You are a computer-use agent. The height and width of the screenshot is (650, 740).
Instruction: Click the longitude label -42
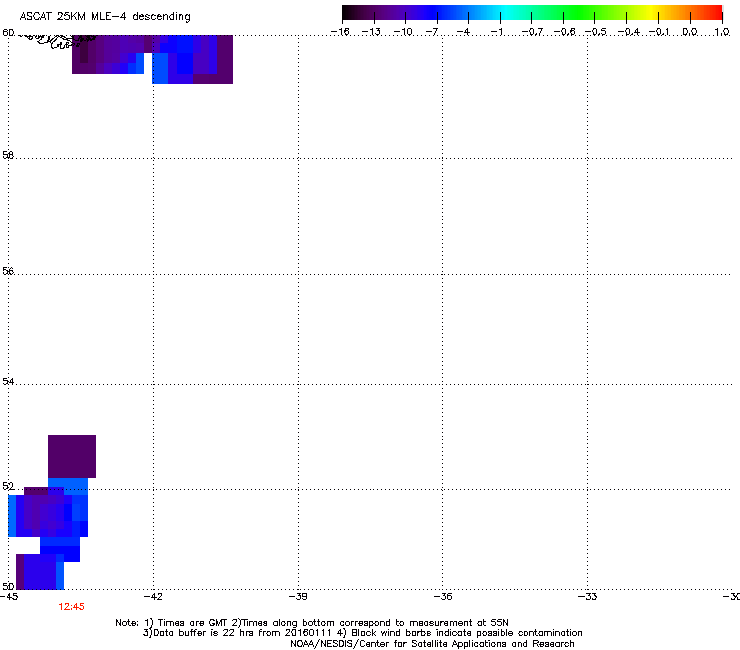click(x=153, y=597)
